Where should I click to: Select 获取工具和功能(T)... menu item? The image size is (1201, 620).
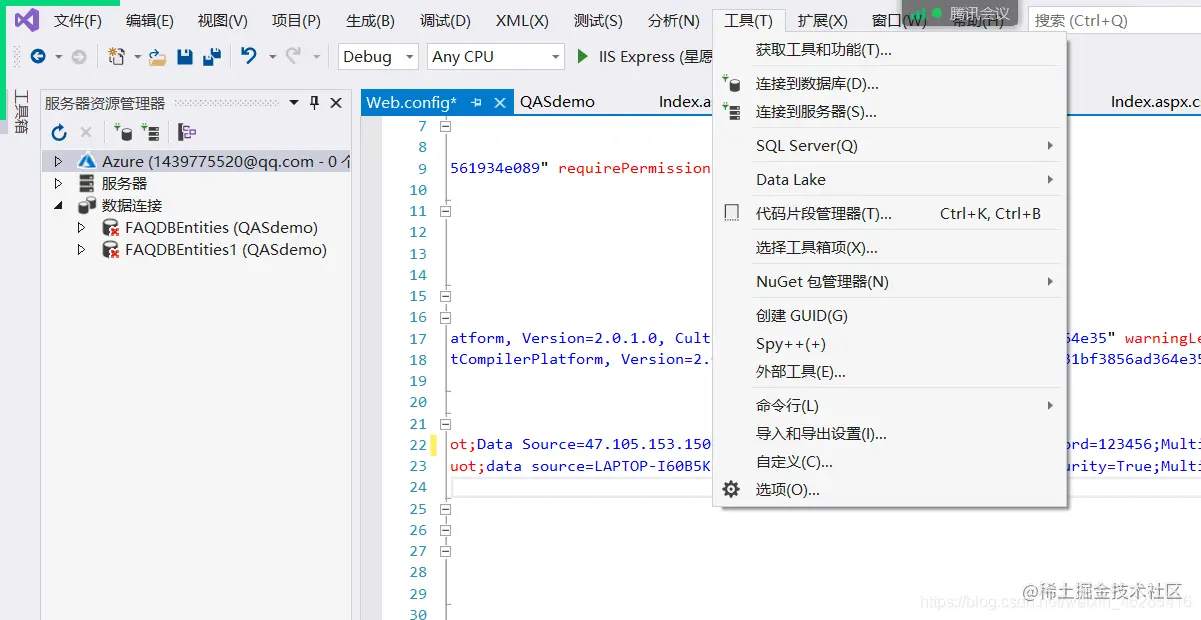tap(890, 50)
